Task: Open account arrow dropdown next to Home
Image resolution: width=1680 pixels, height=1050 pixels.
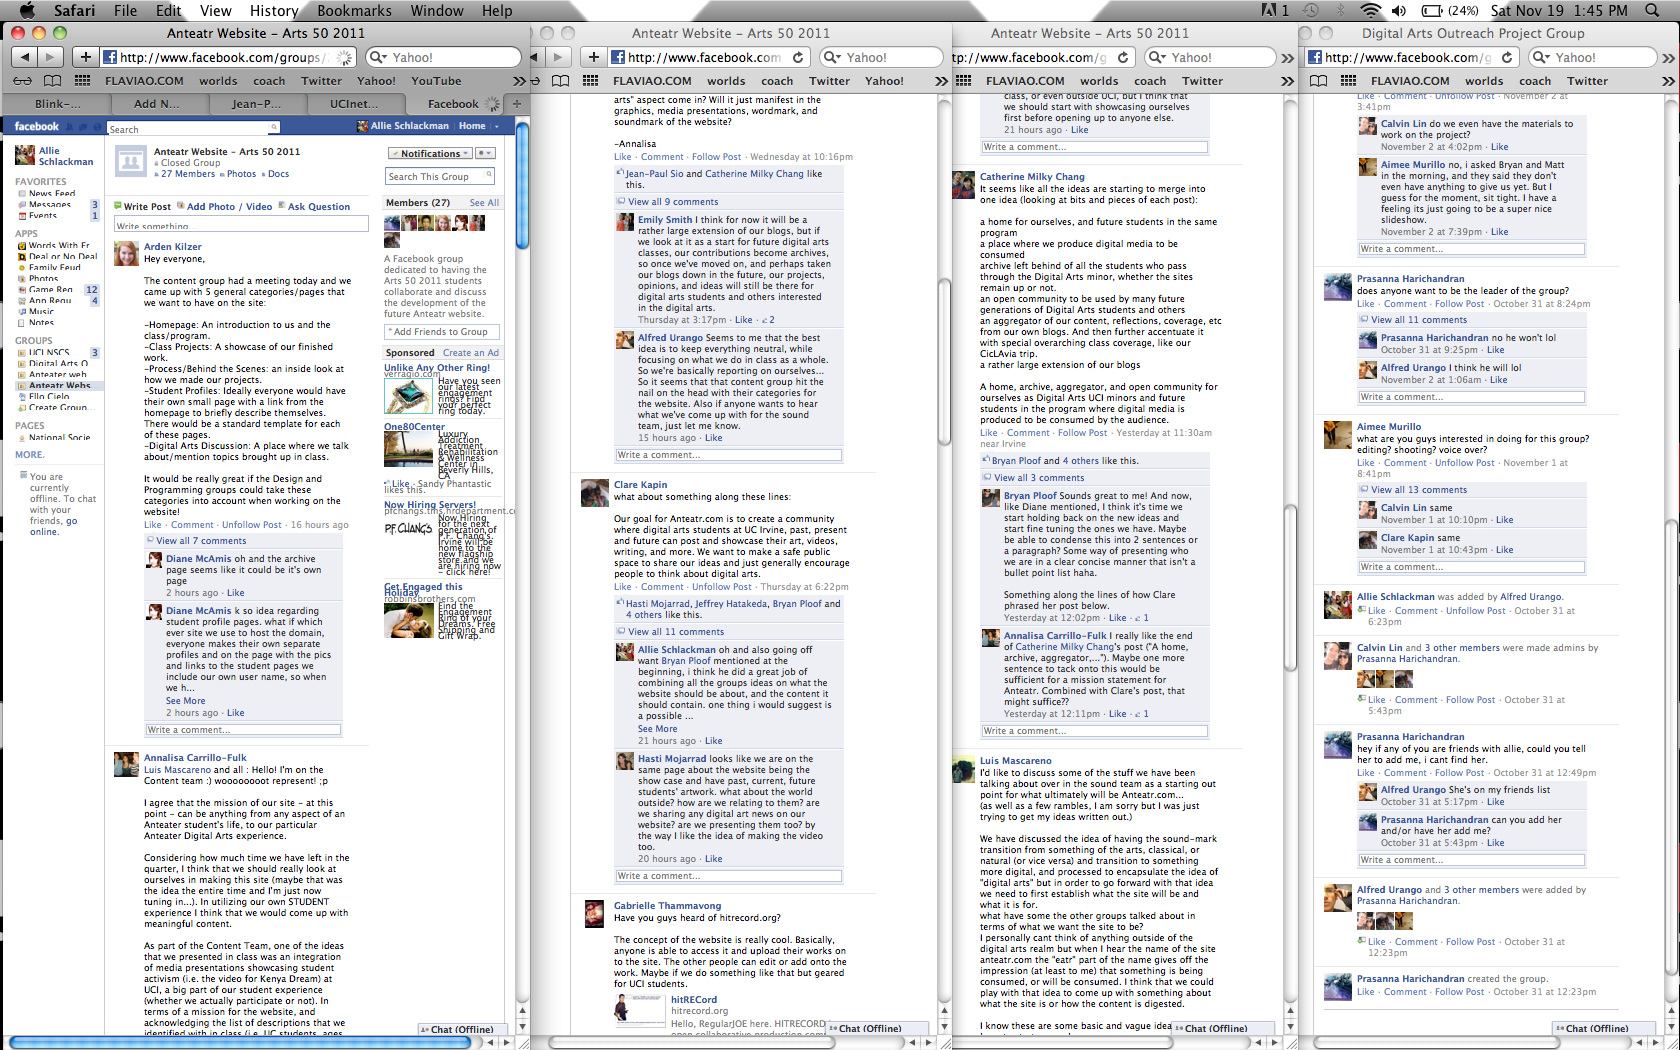Action: (497, 126)
